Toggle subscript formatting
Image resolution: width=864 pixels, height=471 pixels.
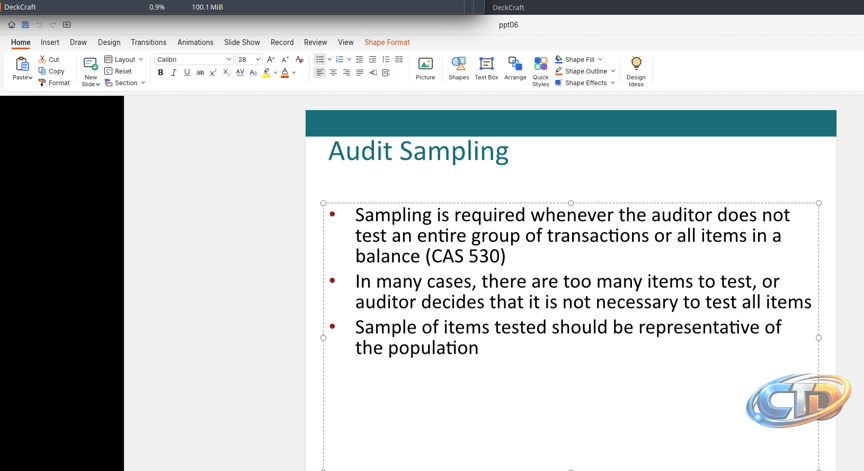click(226, 73)
